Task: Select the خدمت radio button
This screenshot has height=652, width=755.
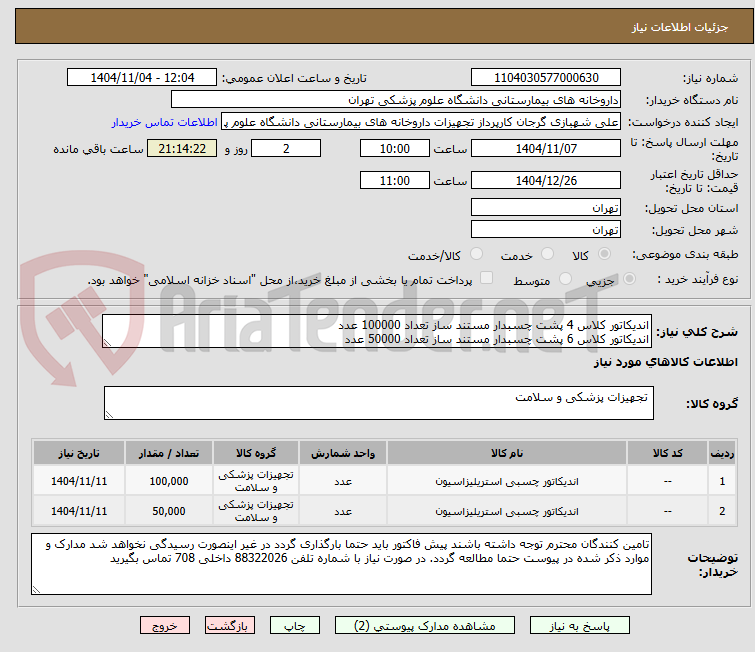Action: tap(547, 254)
